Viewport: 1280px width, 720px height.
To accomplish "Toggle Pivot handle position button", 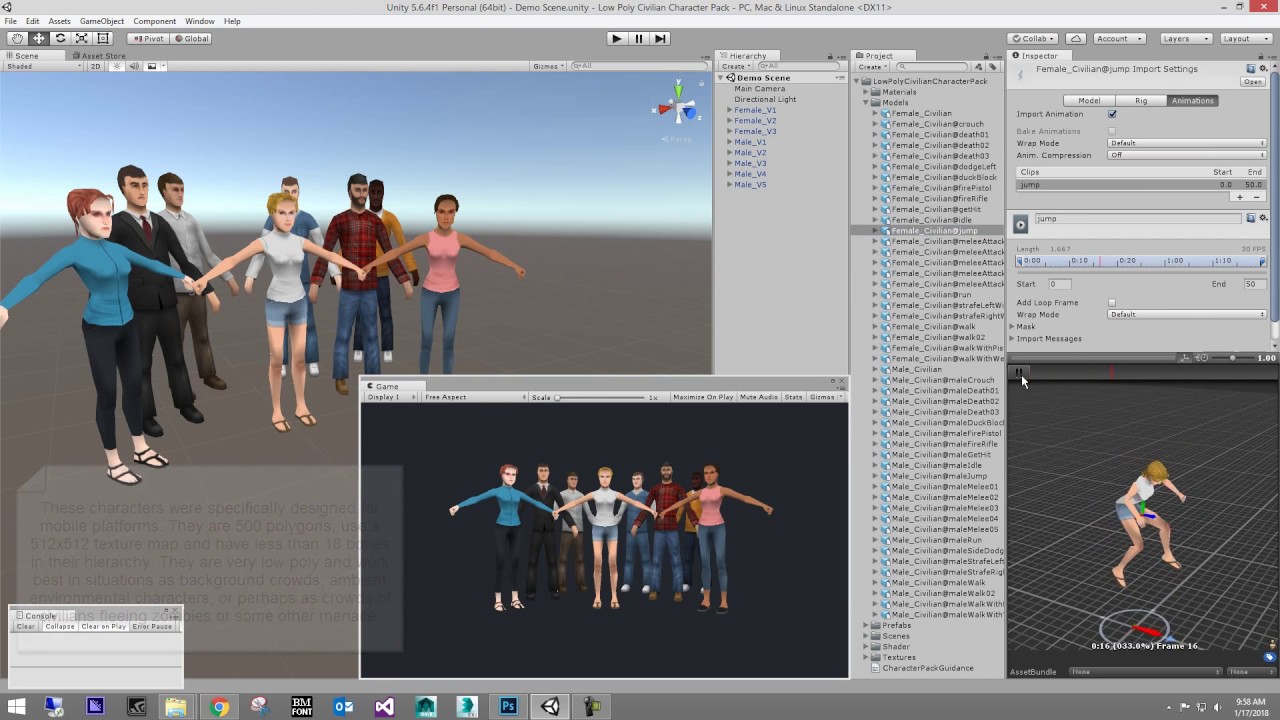I will (x=148, y=38).
